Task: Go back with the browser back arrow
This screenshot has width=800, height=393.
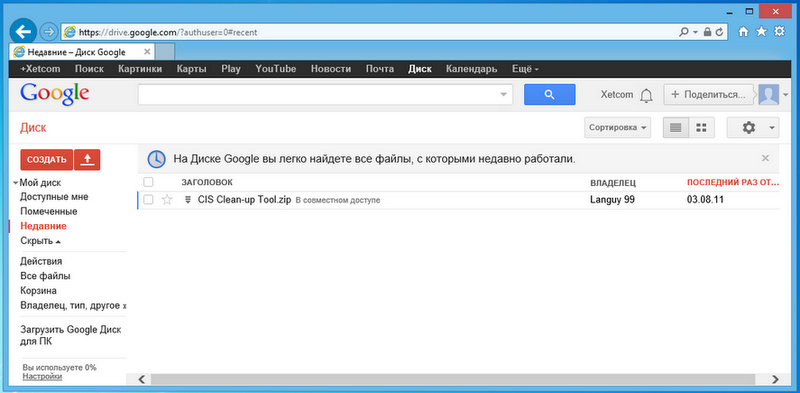Action: click(x=23, y=32)
